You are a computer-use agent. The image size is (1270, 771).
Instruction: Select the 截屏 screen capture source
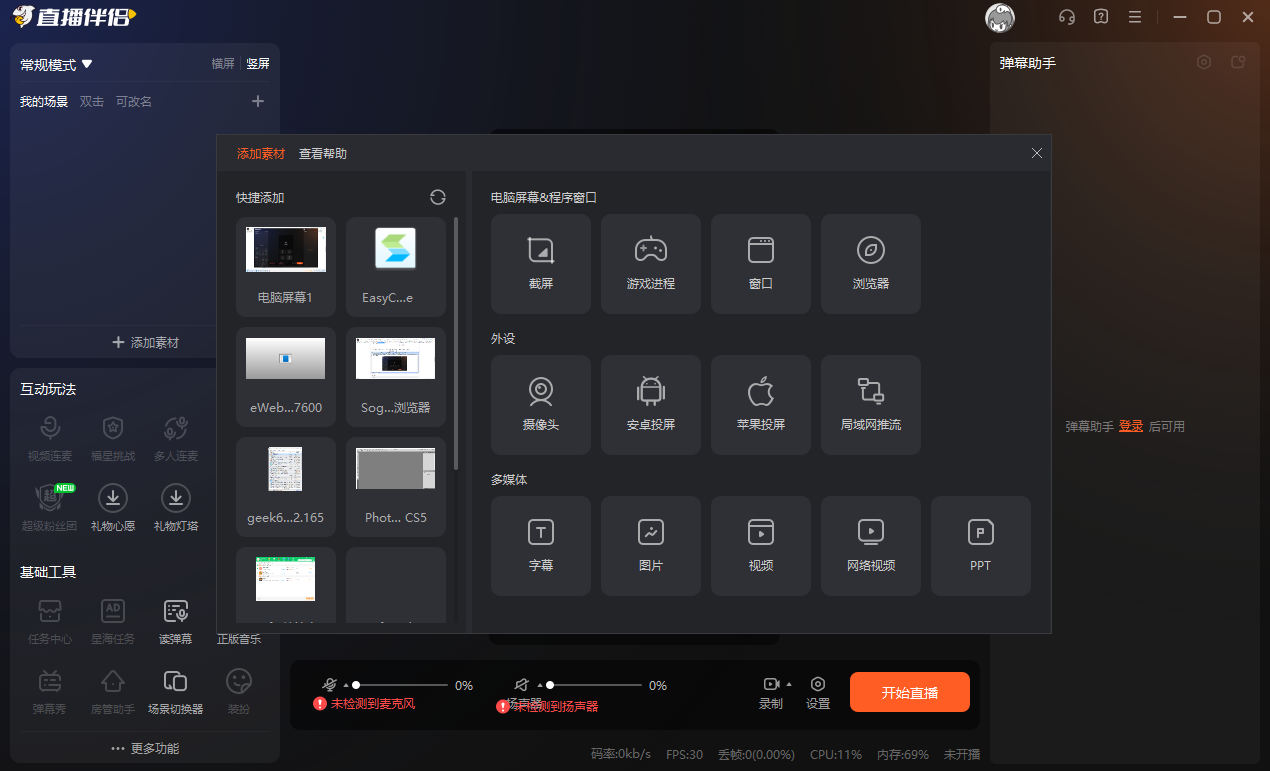pyautogui.click(x=540, y=263)
